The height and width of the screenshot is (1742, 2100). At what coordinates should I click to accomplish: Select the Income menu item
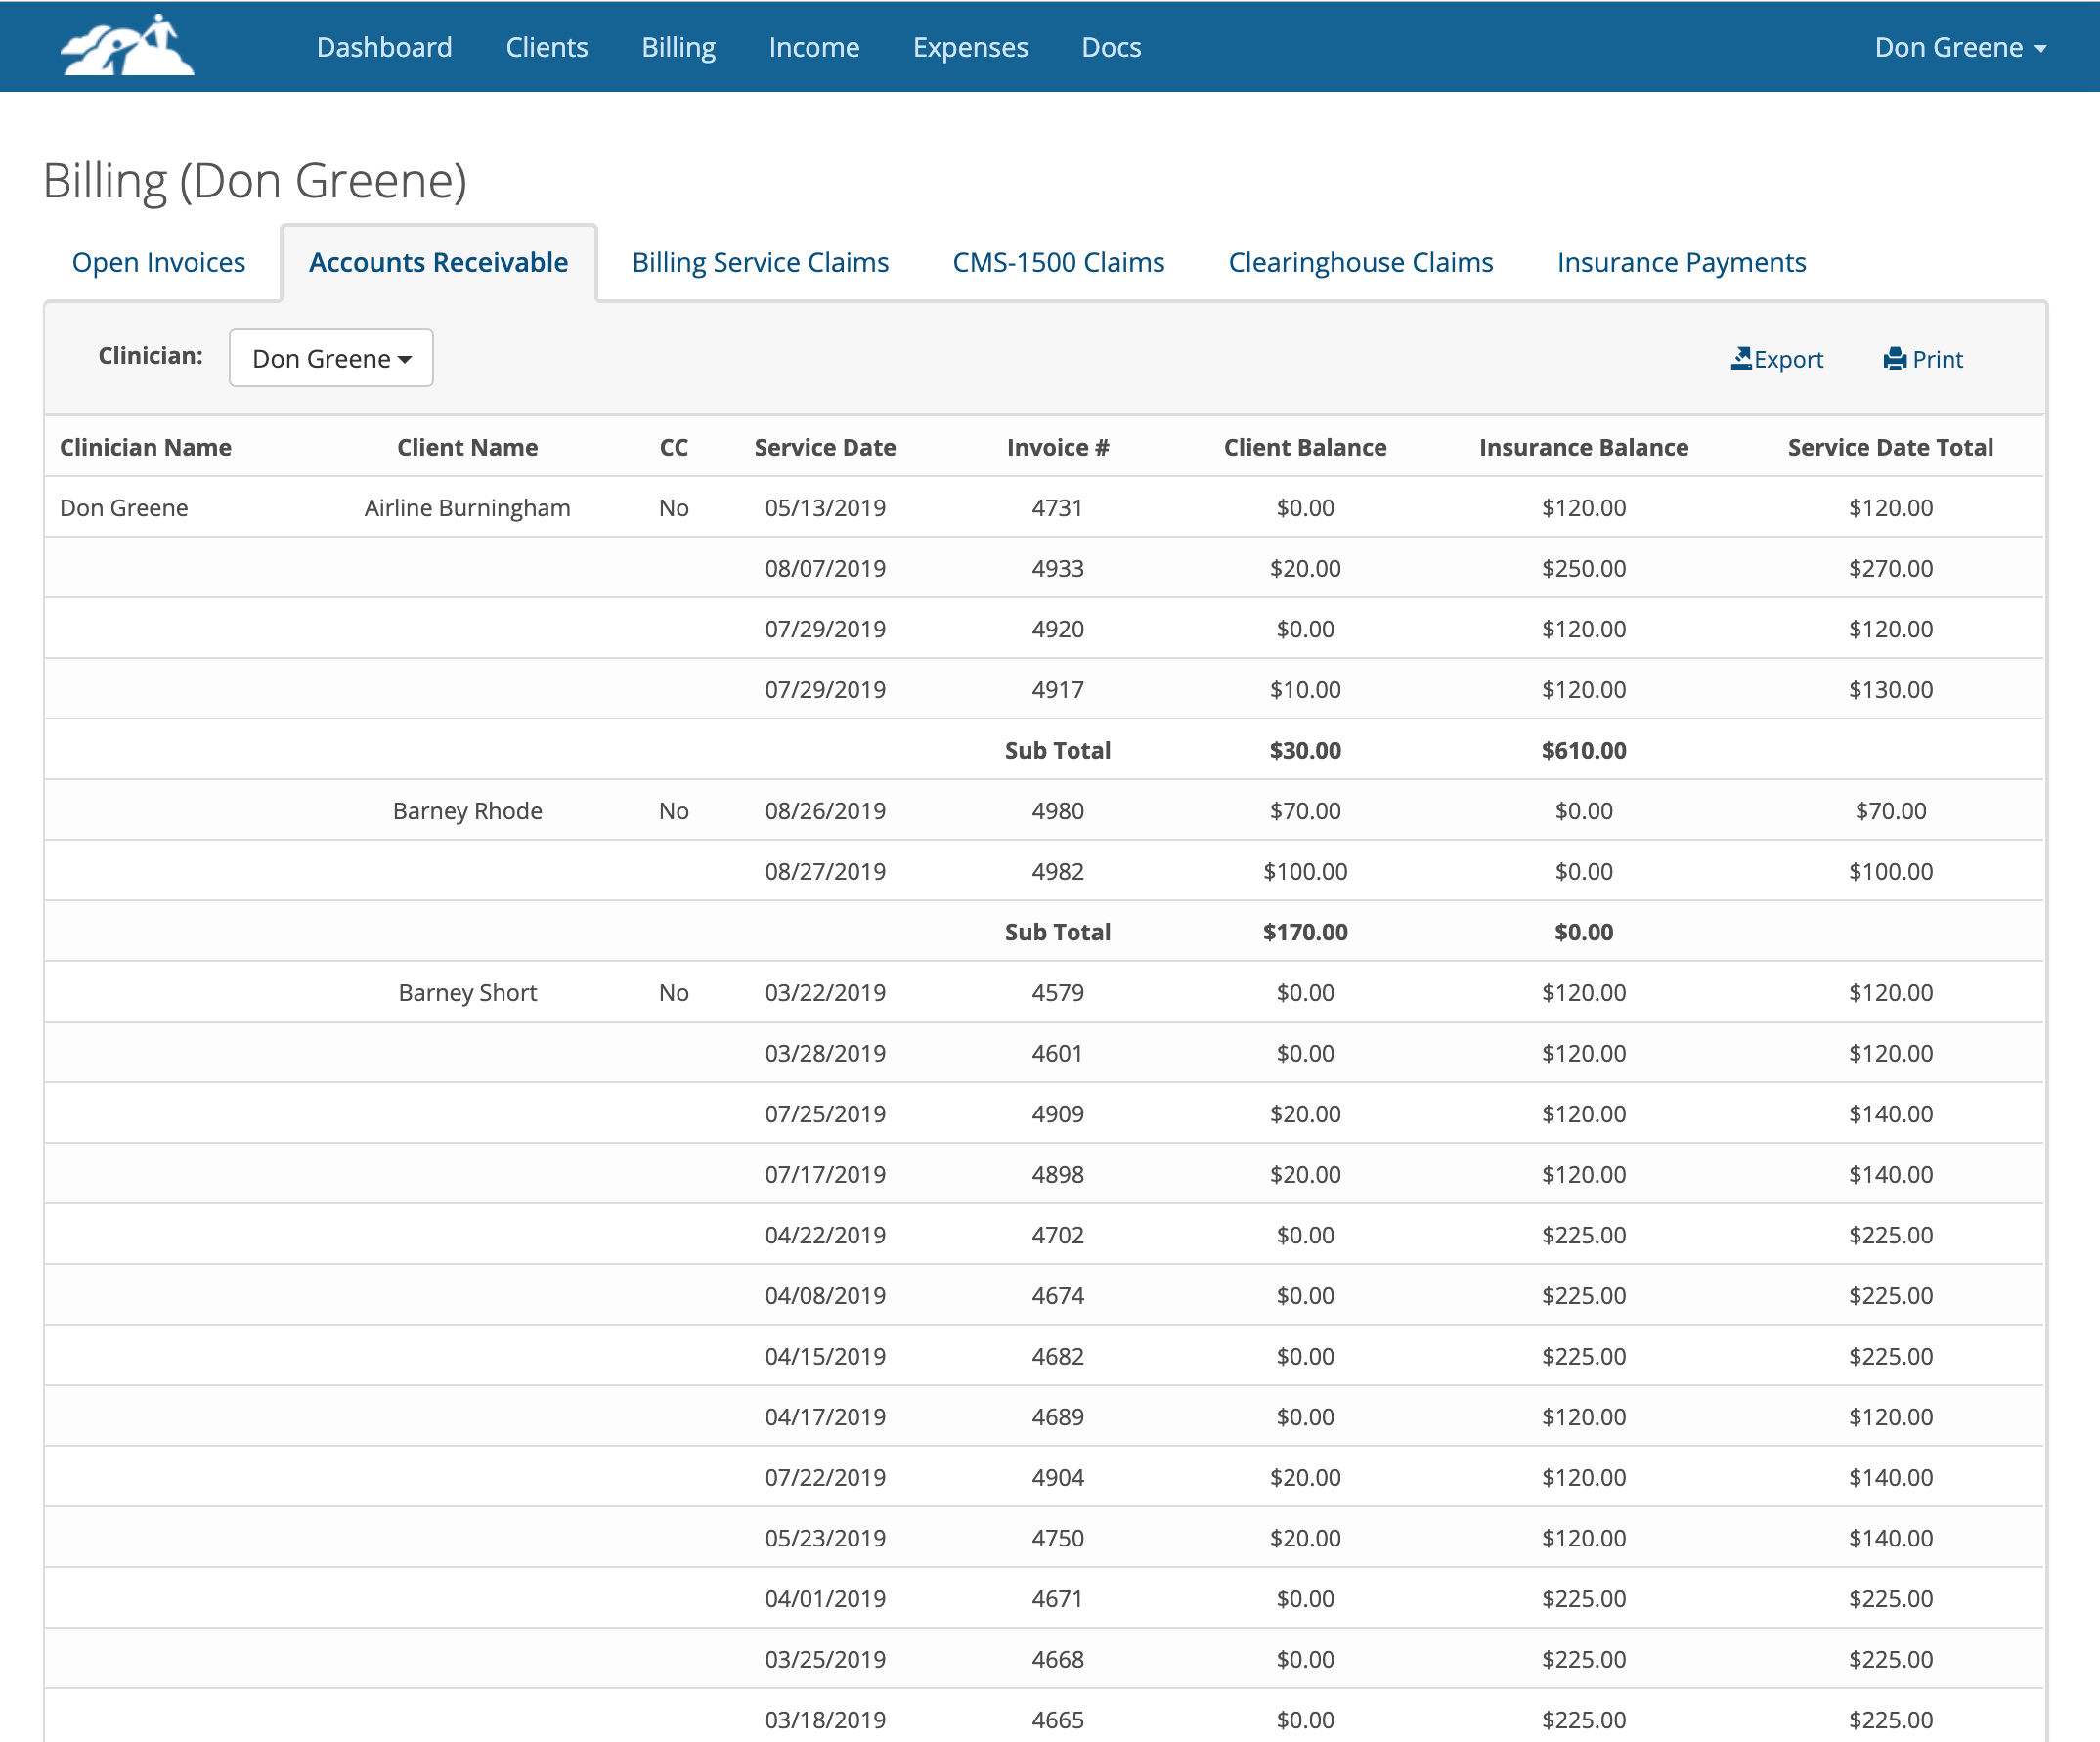(x=813, y=47)
